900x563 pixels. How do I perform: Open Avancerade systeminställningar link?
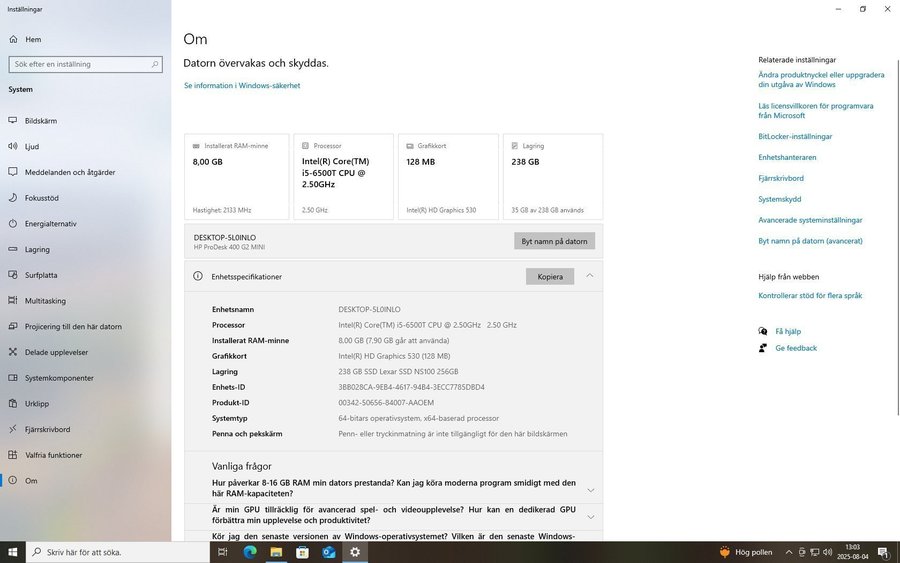(810, 220)
